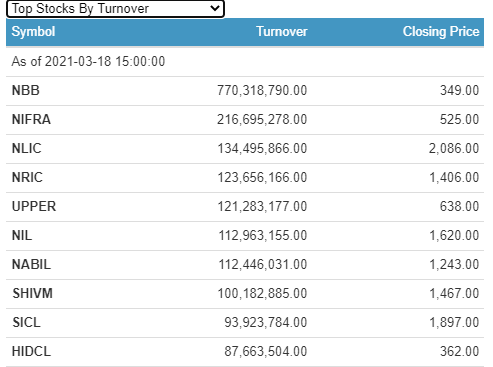Click NBB turnover value 770,318,790.00
Viewport: 493px width, 367px height.
(x=262, y=90)
